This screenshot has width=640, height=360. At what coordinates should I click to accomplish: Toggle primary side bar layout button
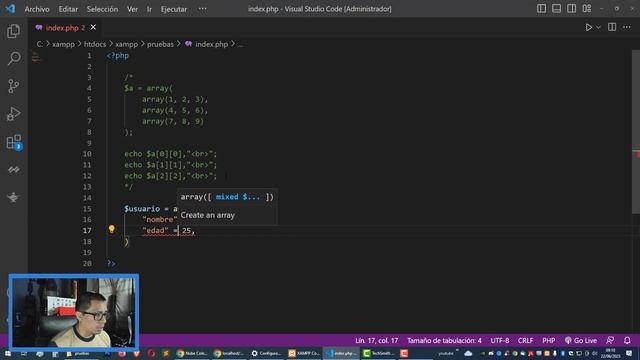coord(541,9)
